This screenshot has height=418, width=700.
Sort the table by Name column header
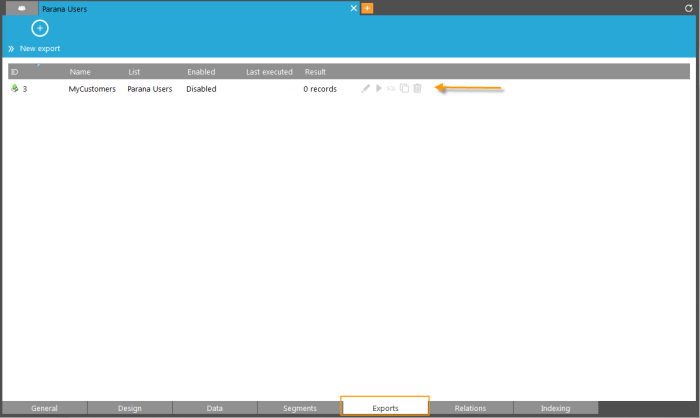(x=79, y=72)
